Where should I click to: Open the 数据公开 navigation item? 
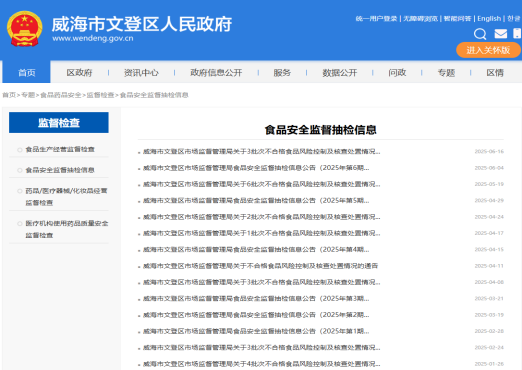(x=340, y=72)
